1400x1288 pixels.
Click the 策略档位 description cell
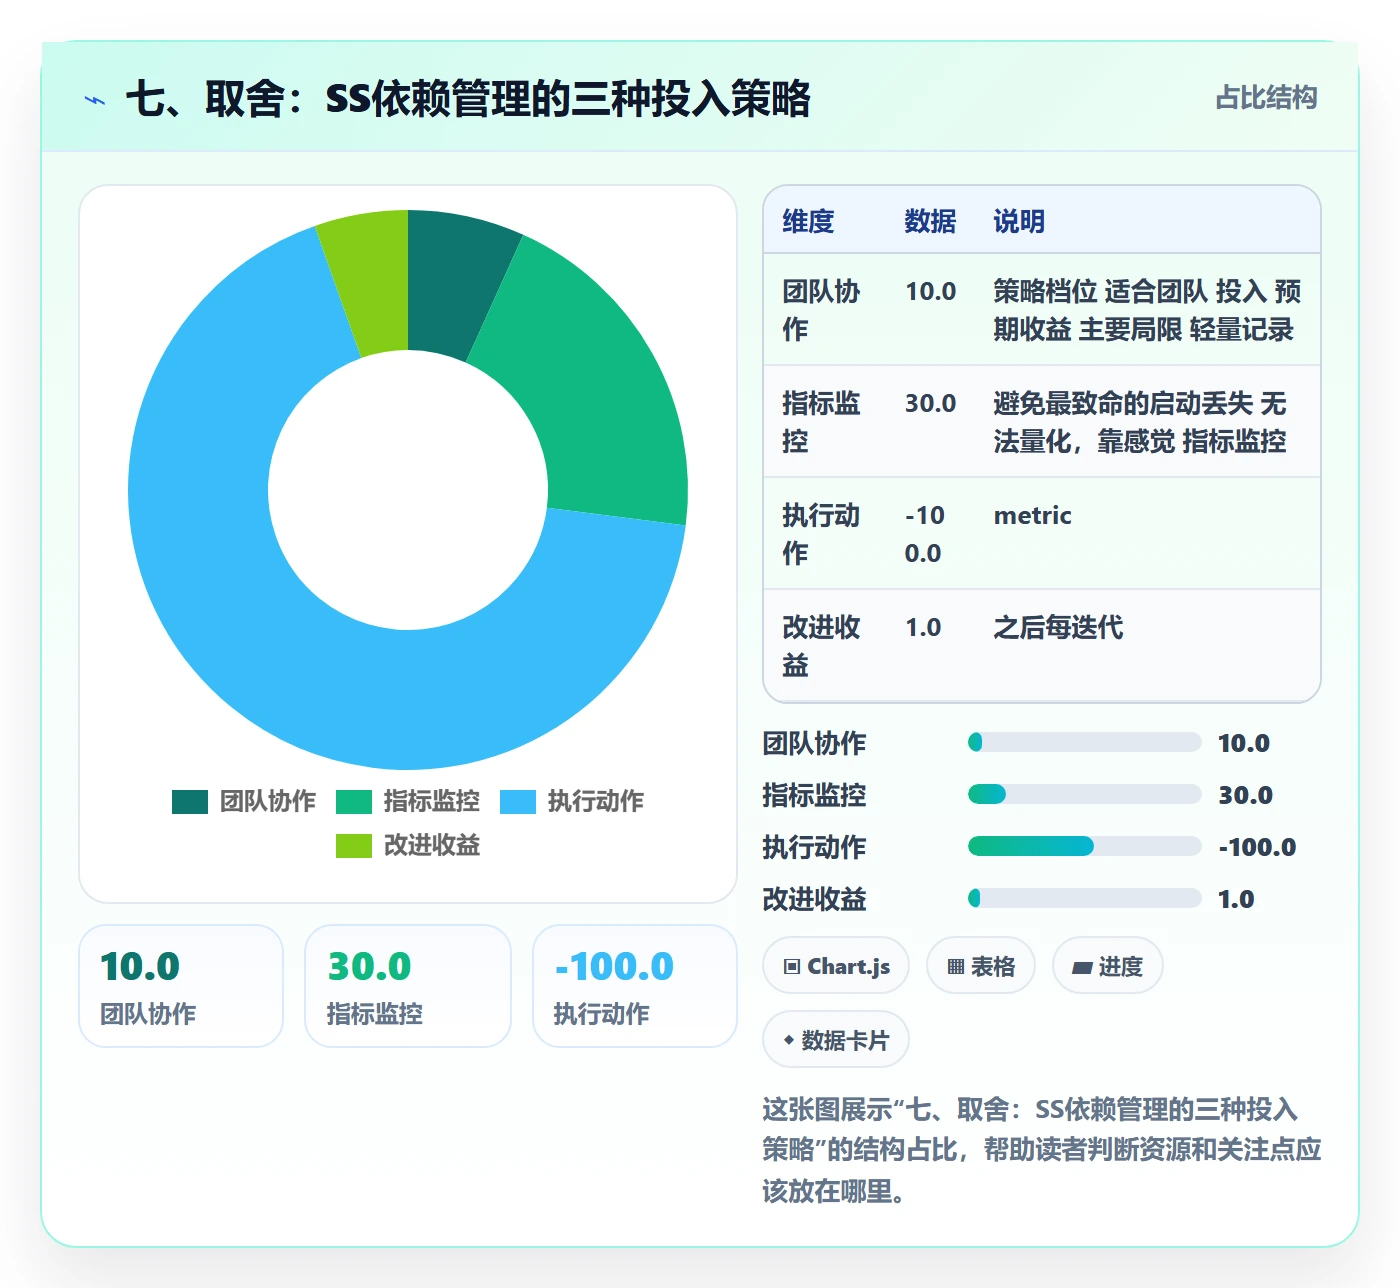click(x=1147, y=310)
